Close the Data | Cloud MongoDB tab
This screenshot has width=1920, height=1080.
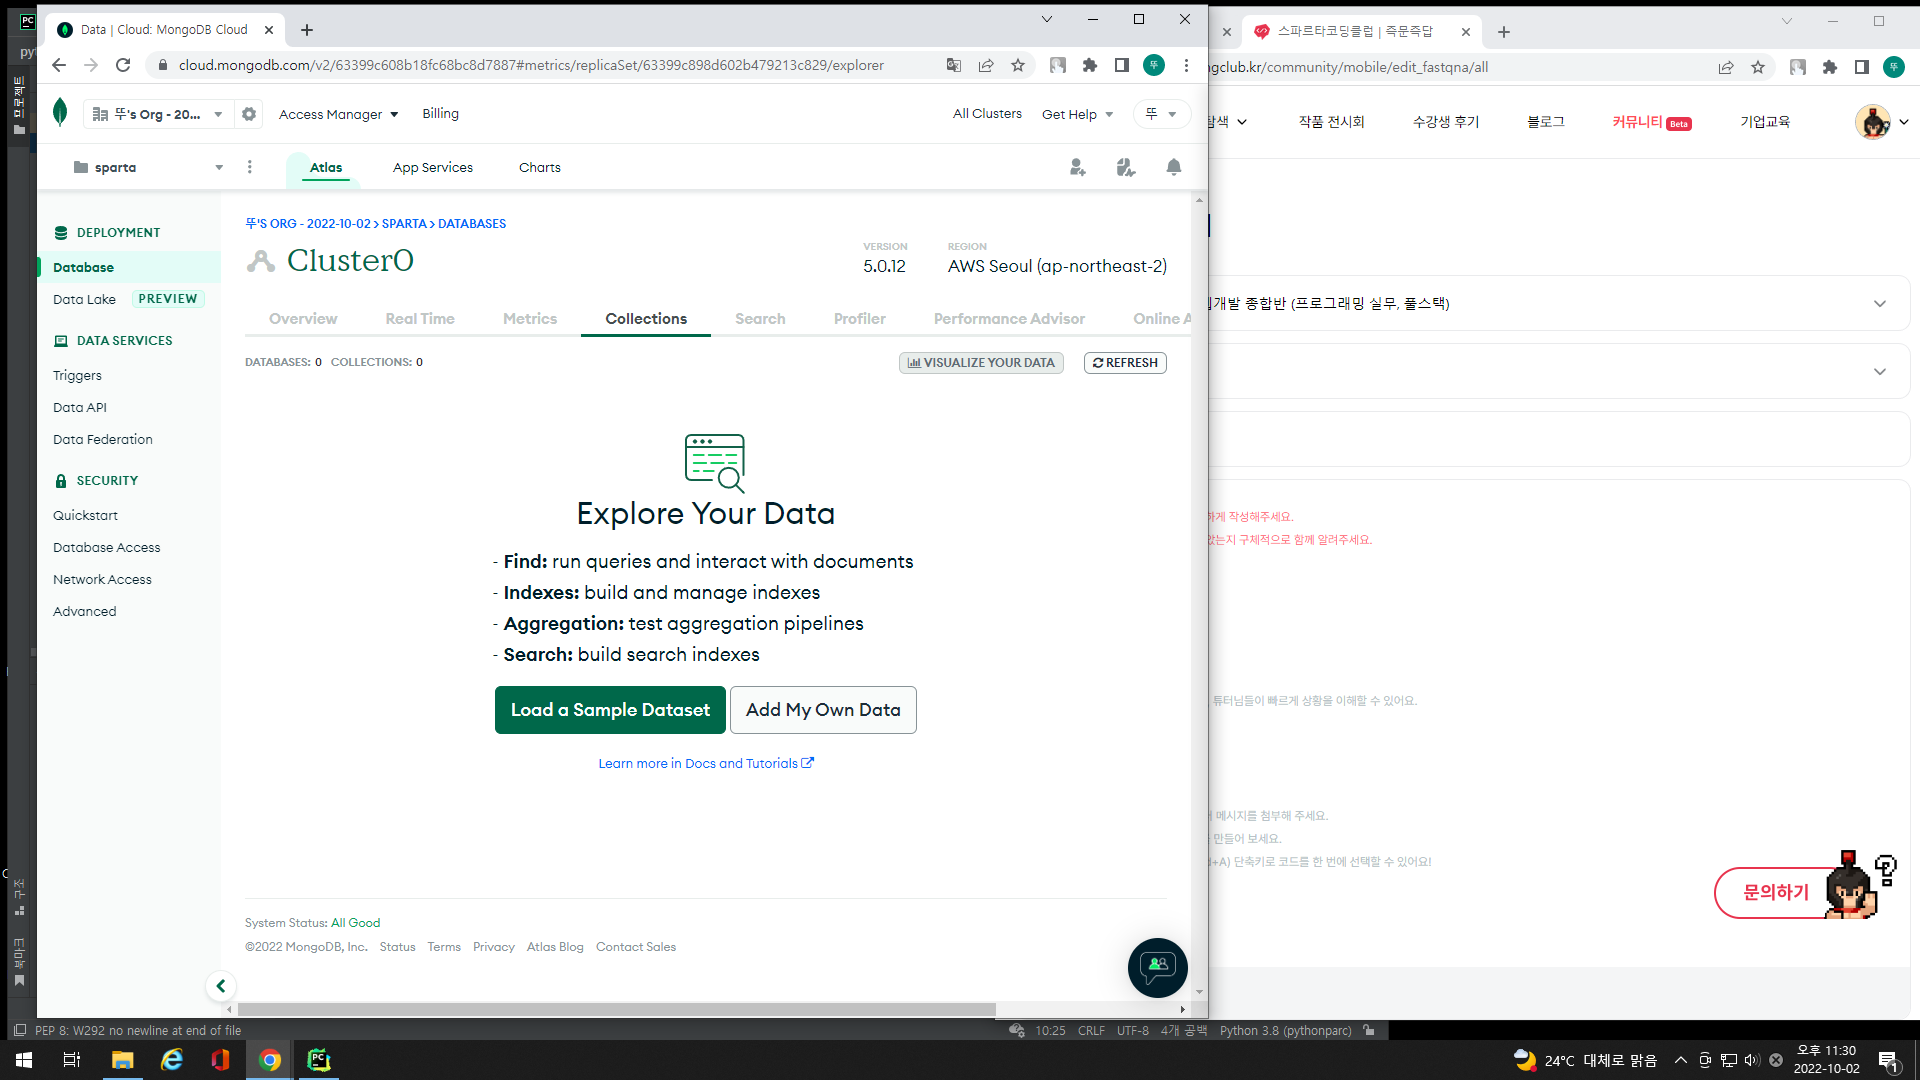coord(269,30)
